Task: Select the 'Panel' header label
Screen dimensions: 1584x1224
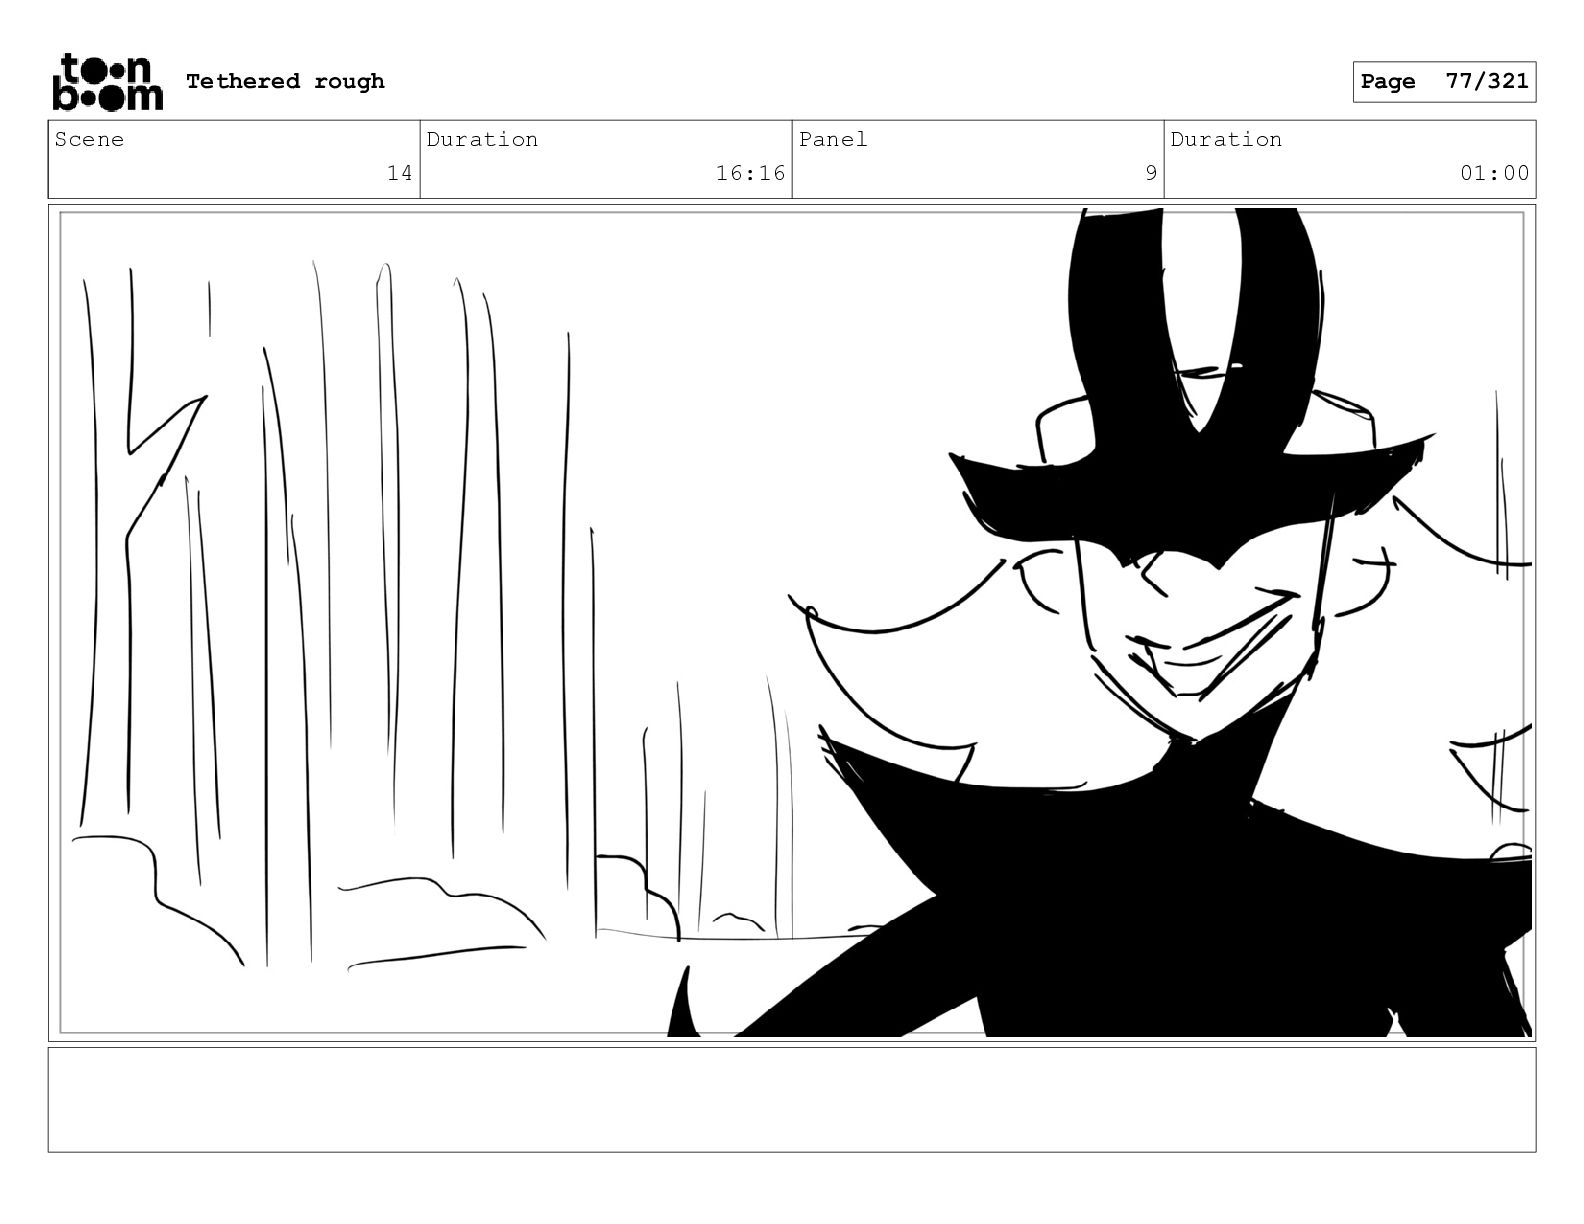Action: click(x=833, y=140)
